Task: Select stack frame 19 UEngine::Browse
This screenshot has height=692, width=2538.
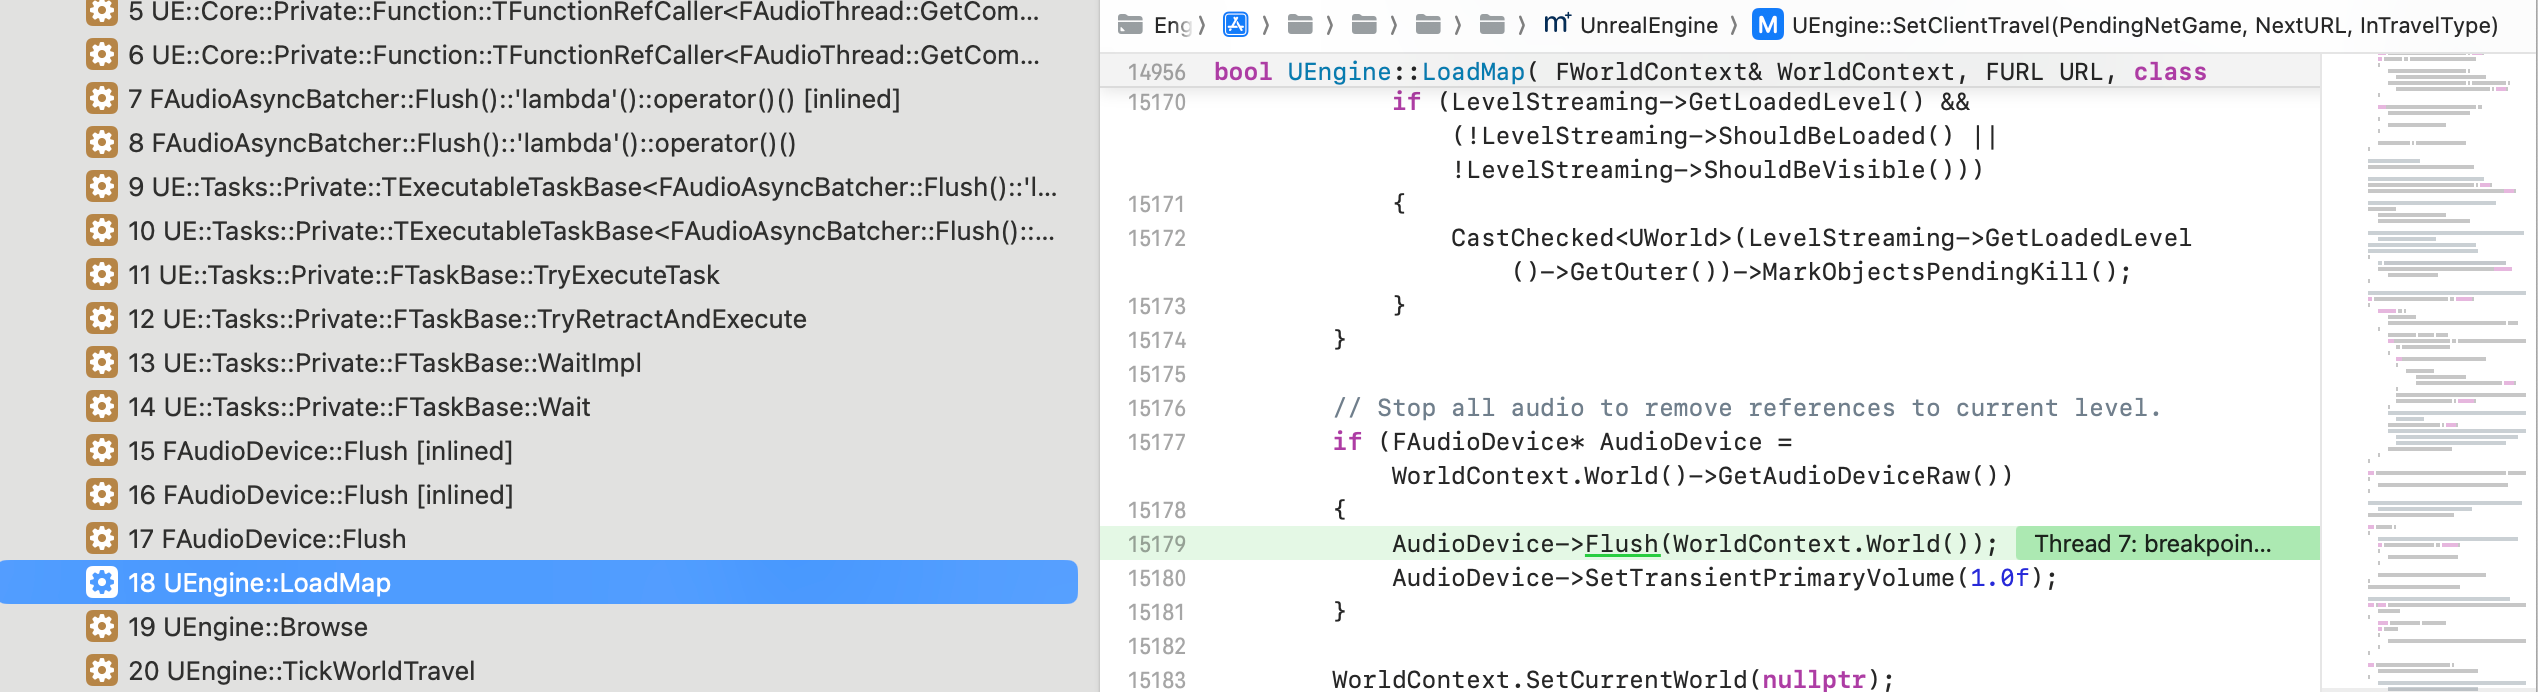Action: pos(265,627)
